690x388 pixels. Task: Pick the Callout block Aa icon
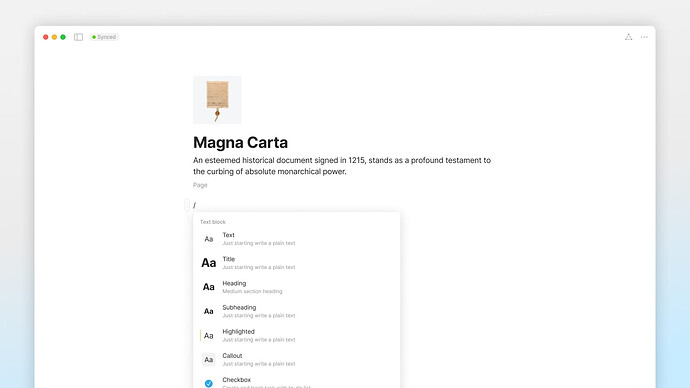coord(209,359)
